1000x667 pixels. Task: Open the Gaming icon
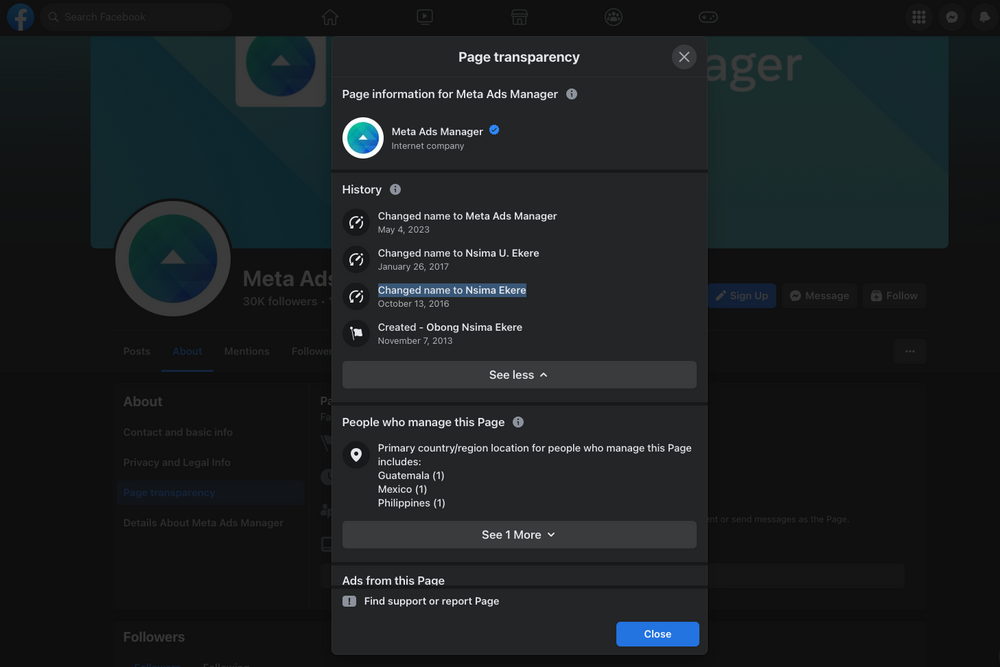click(708, 17)
